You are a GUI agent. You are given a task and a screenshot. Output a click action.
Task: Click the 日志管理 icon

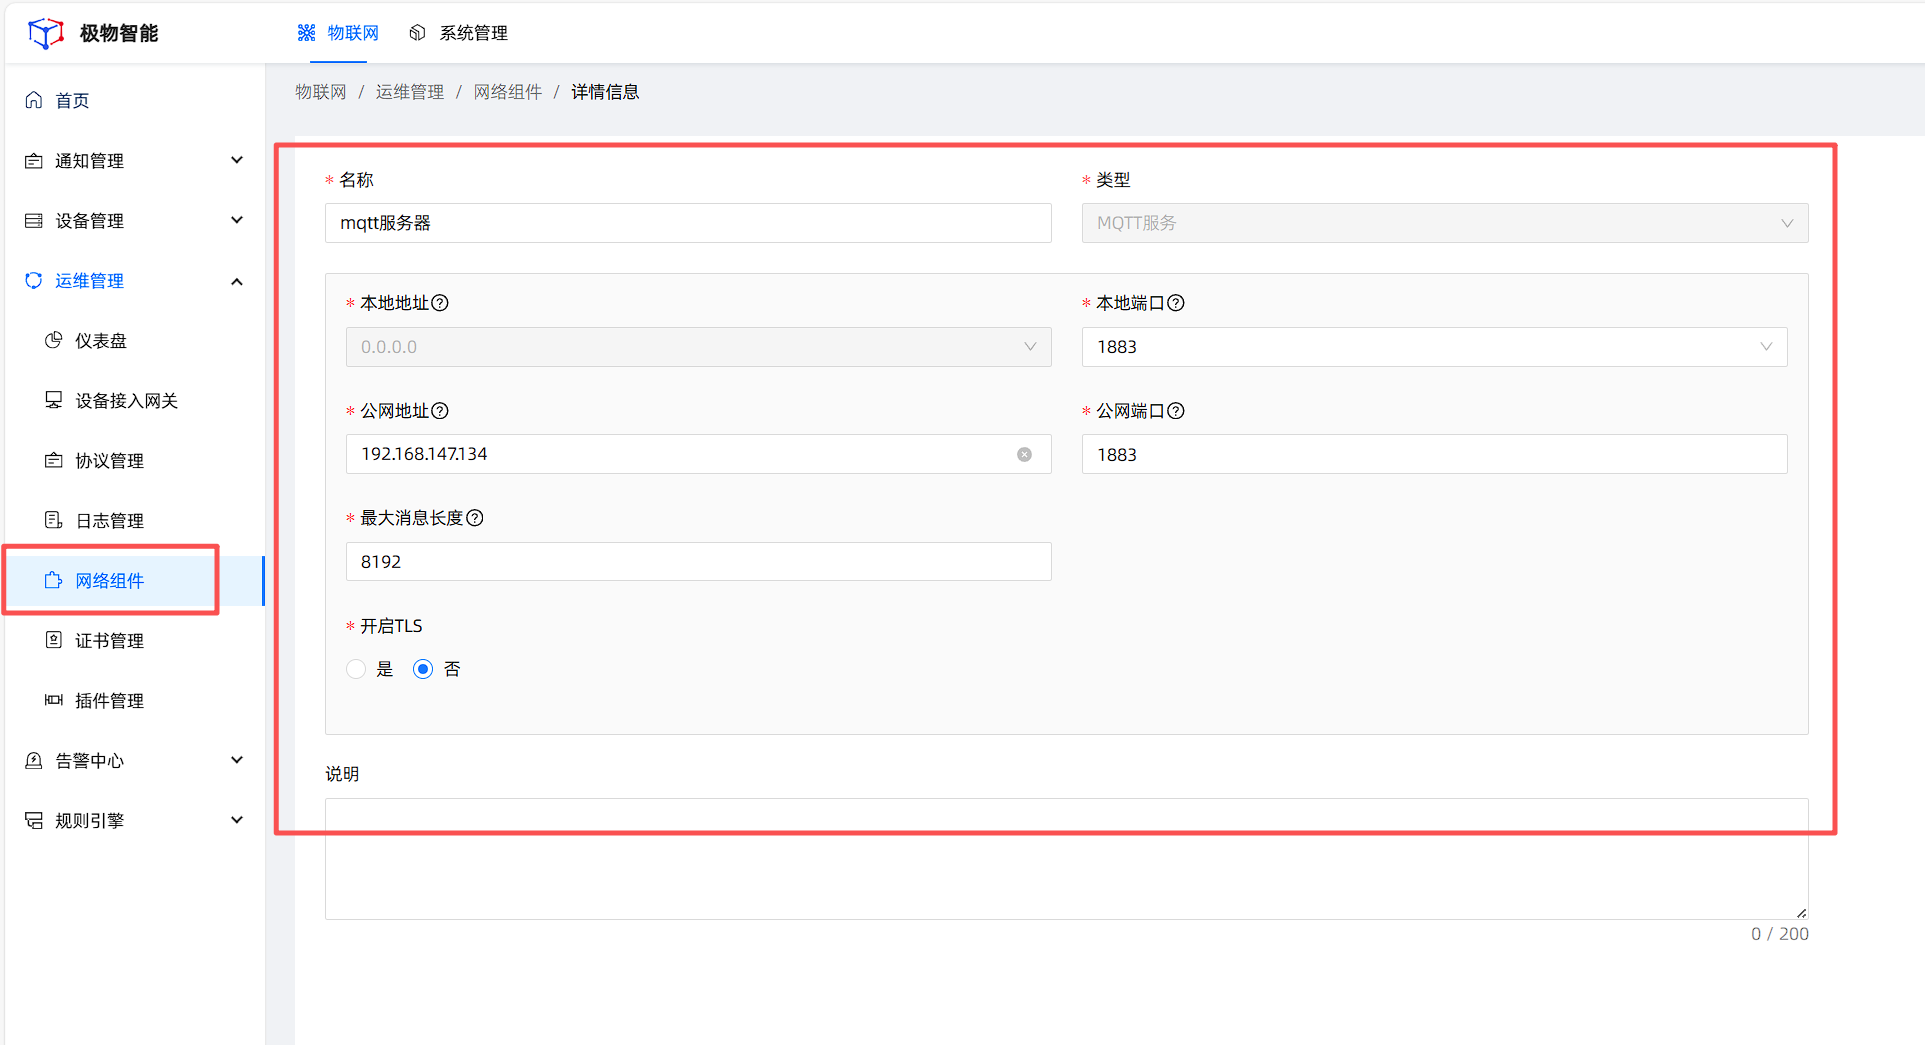click(54, 521)
